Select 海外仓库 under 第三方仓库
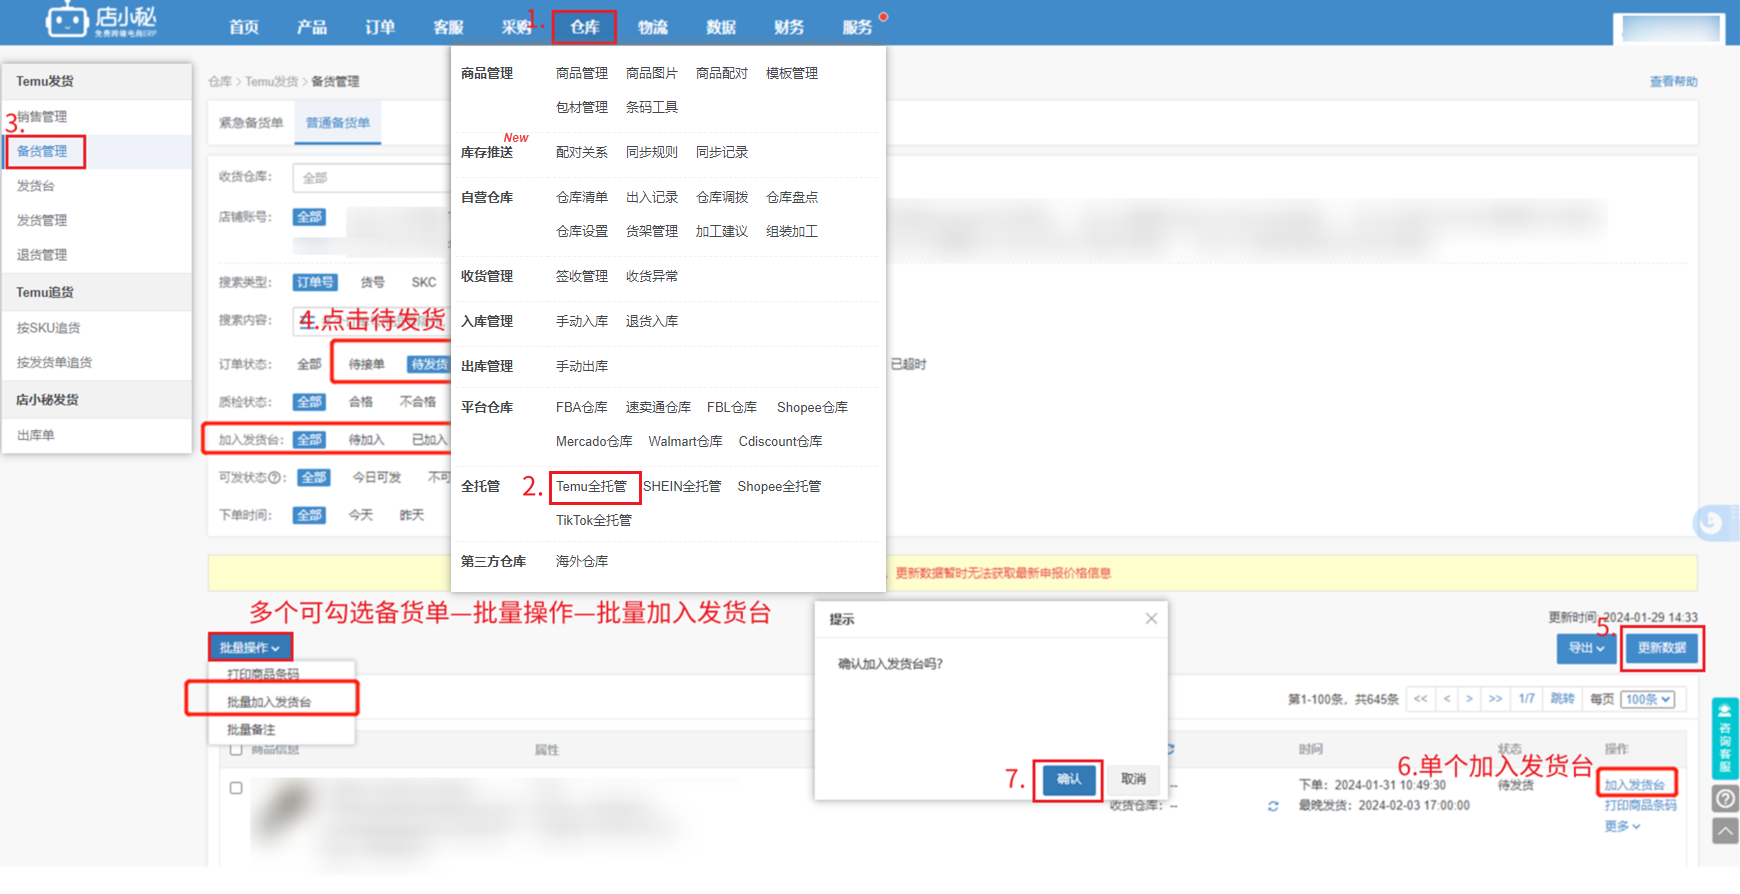 [582, 561]
